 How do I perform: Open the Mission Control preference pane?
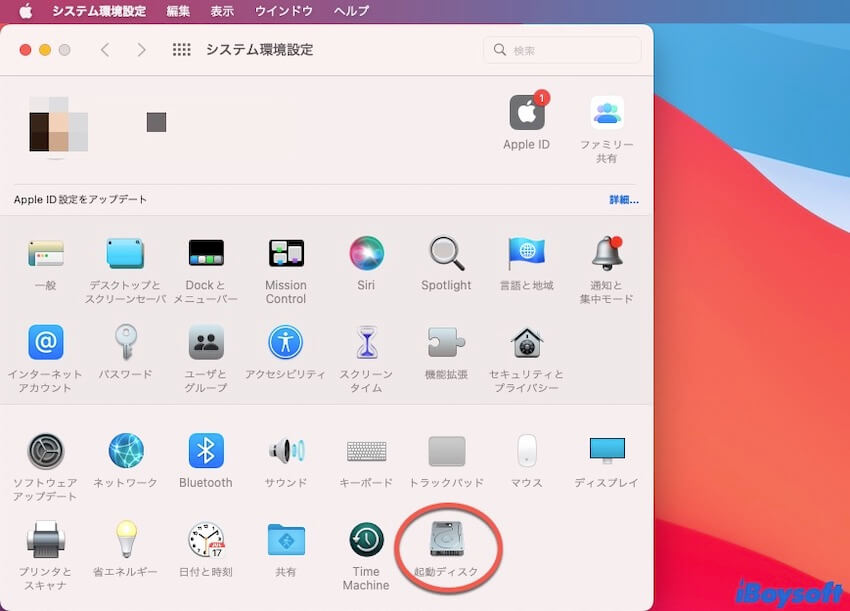286,254
